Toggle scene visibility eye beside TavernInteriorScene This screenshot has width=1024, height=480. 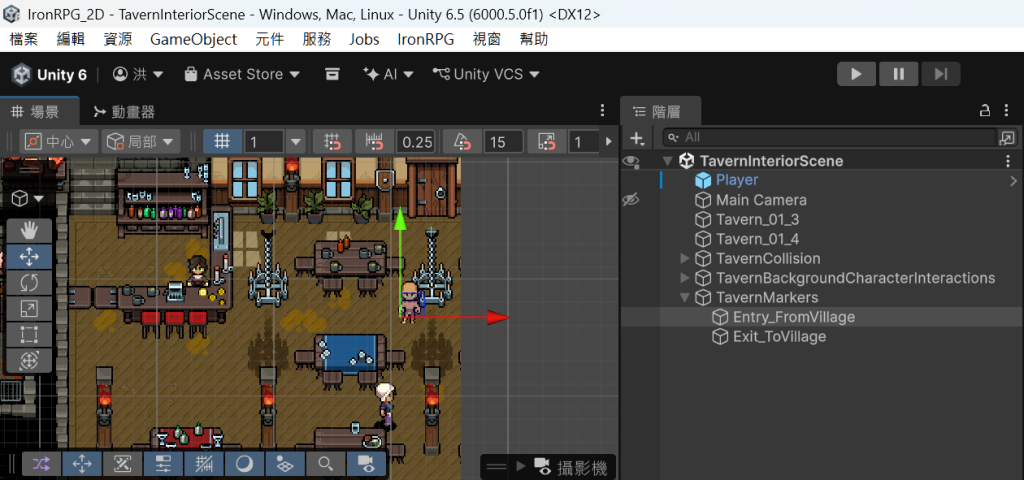click(630, 161)
